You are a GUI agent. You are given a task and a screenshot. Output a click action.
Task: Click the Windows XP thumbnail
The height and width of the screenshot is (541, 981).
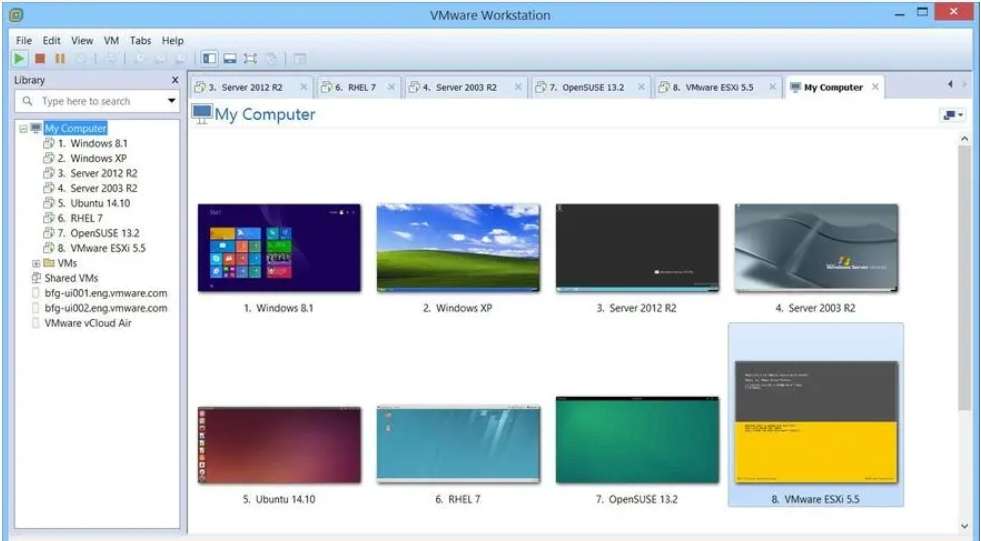[x=458, y=248]
